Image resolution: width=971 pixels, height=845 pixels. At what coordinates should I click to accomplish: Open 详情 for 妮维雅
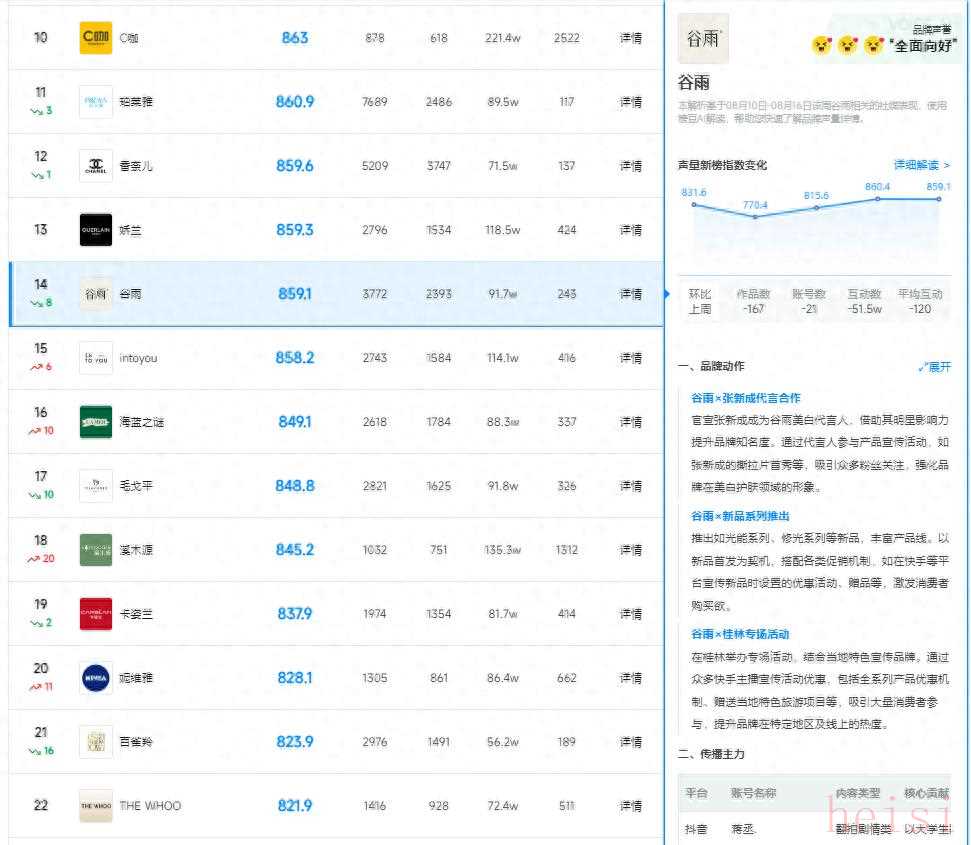coord(630,678)
